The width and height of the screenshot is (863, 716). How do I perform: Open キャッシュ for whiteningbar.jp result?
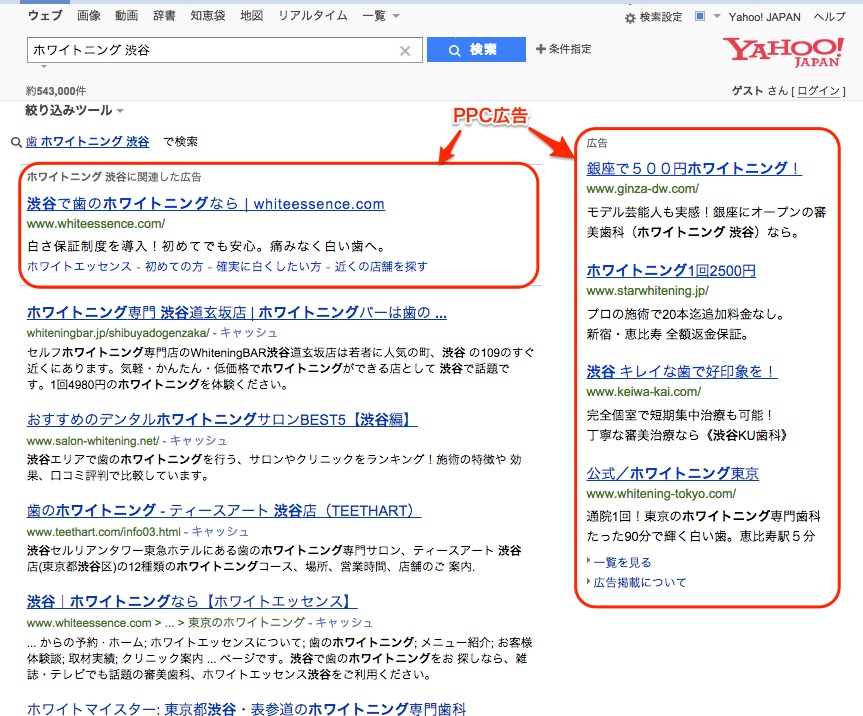click(249, 333)
